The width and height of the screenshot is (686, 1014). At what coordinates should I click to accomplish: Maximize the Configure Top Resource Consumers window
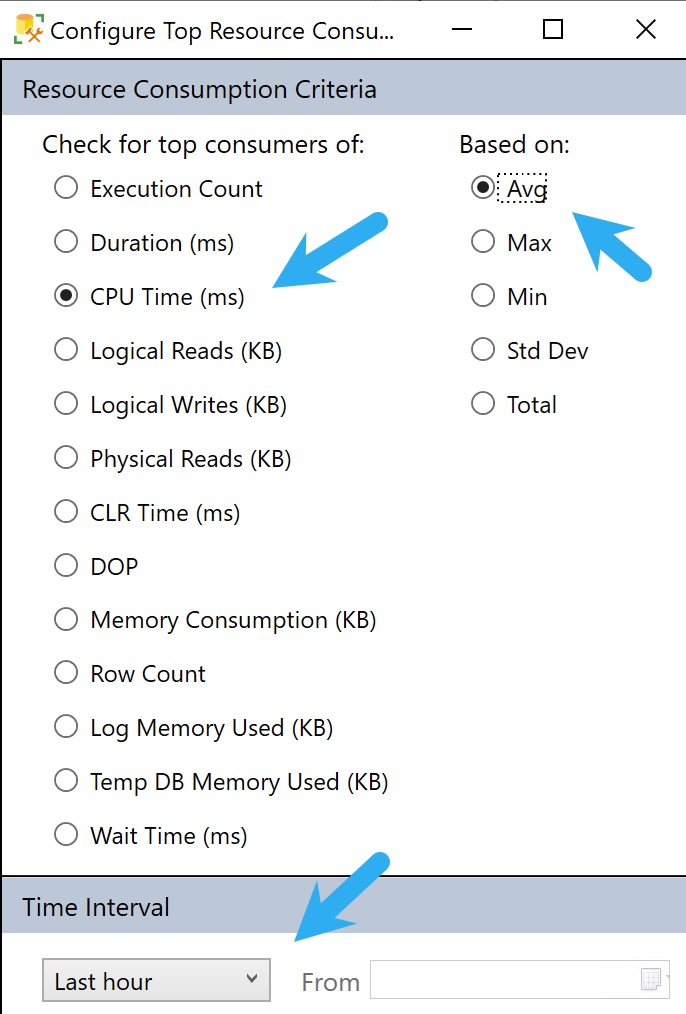(x=553, y=29)
